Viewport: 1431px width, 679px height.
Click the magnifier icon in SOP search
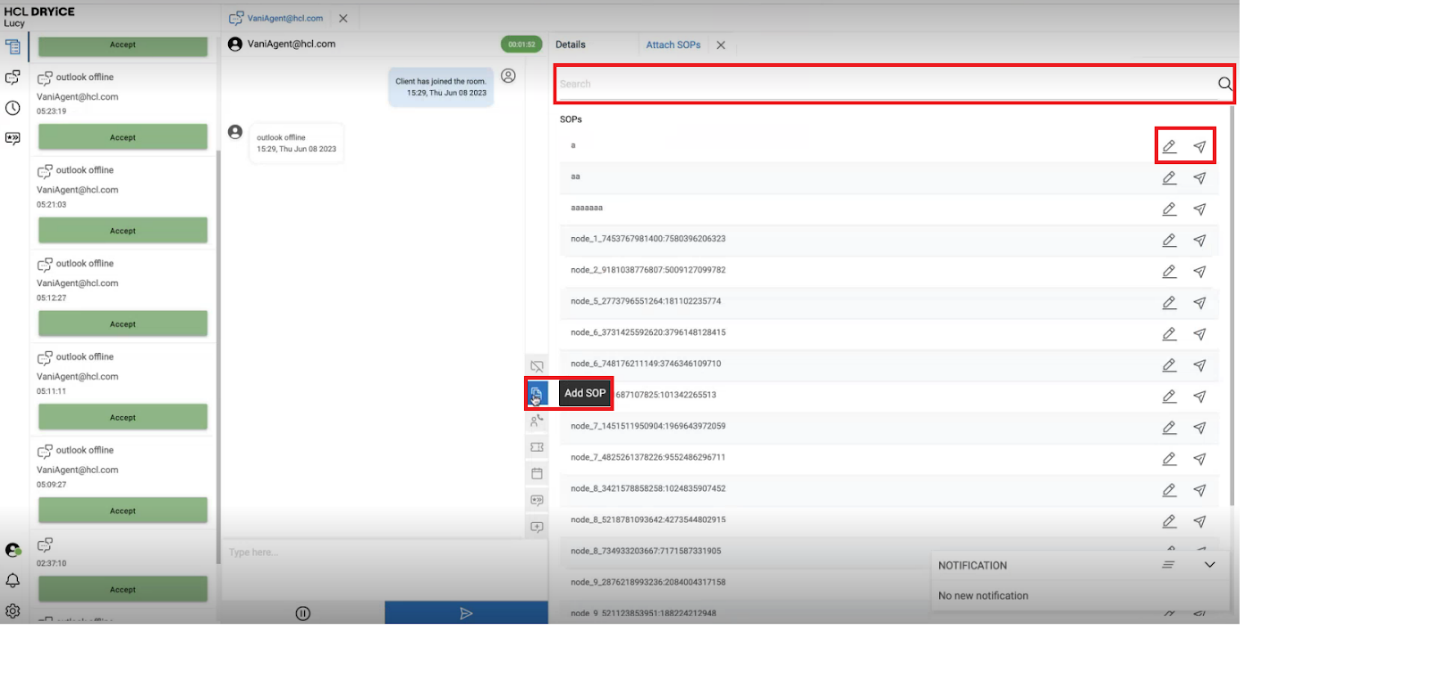(1224, 84)
